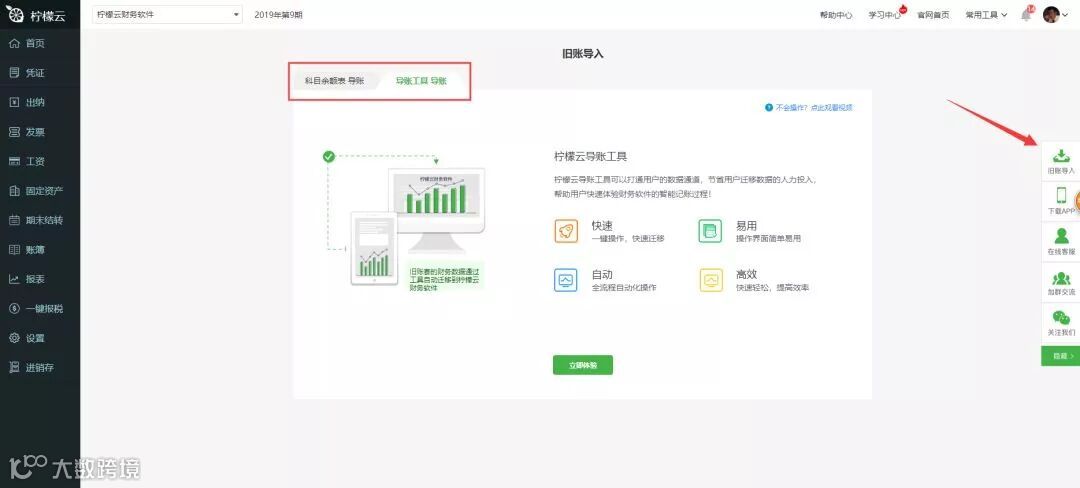Open the 凭证 voucher icon in sidebar
The image size is (1080, 488).
(x=14, y=73)
